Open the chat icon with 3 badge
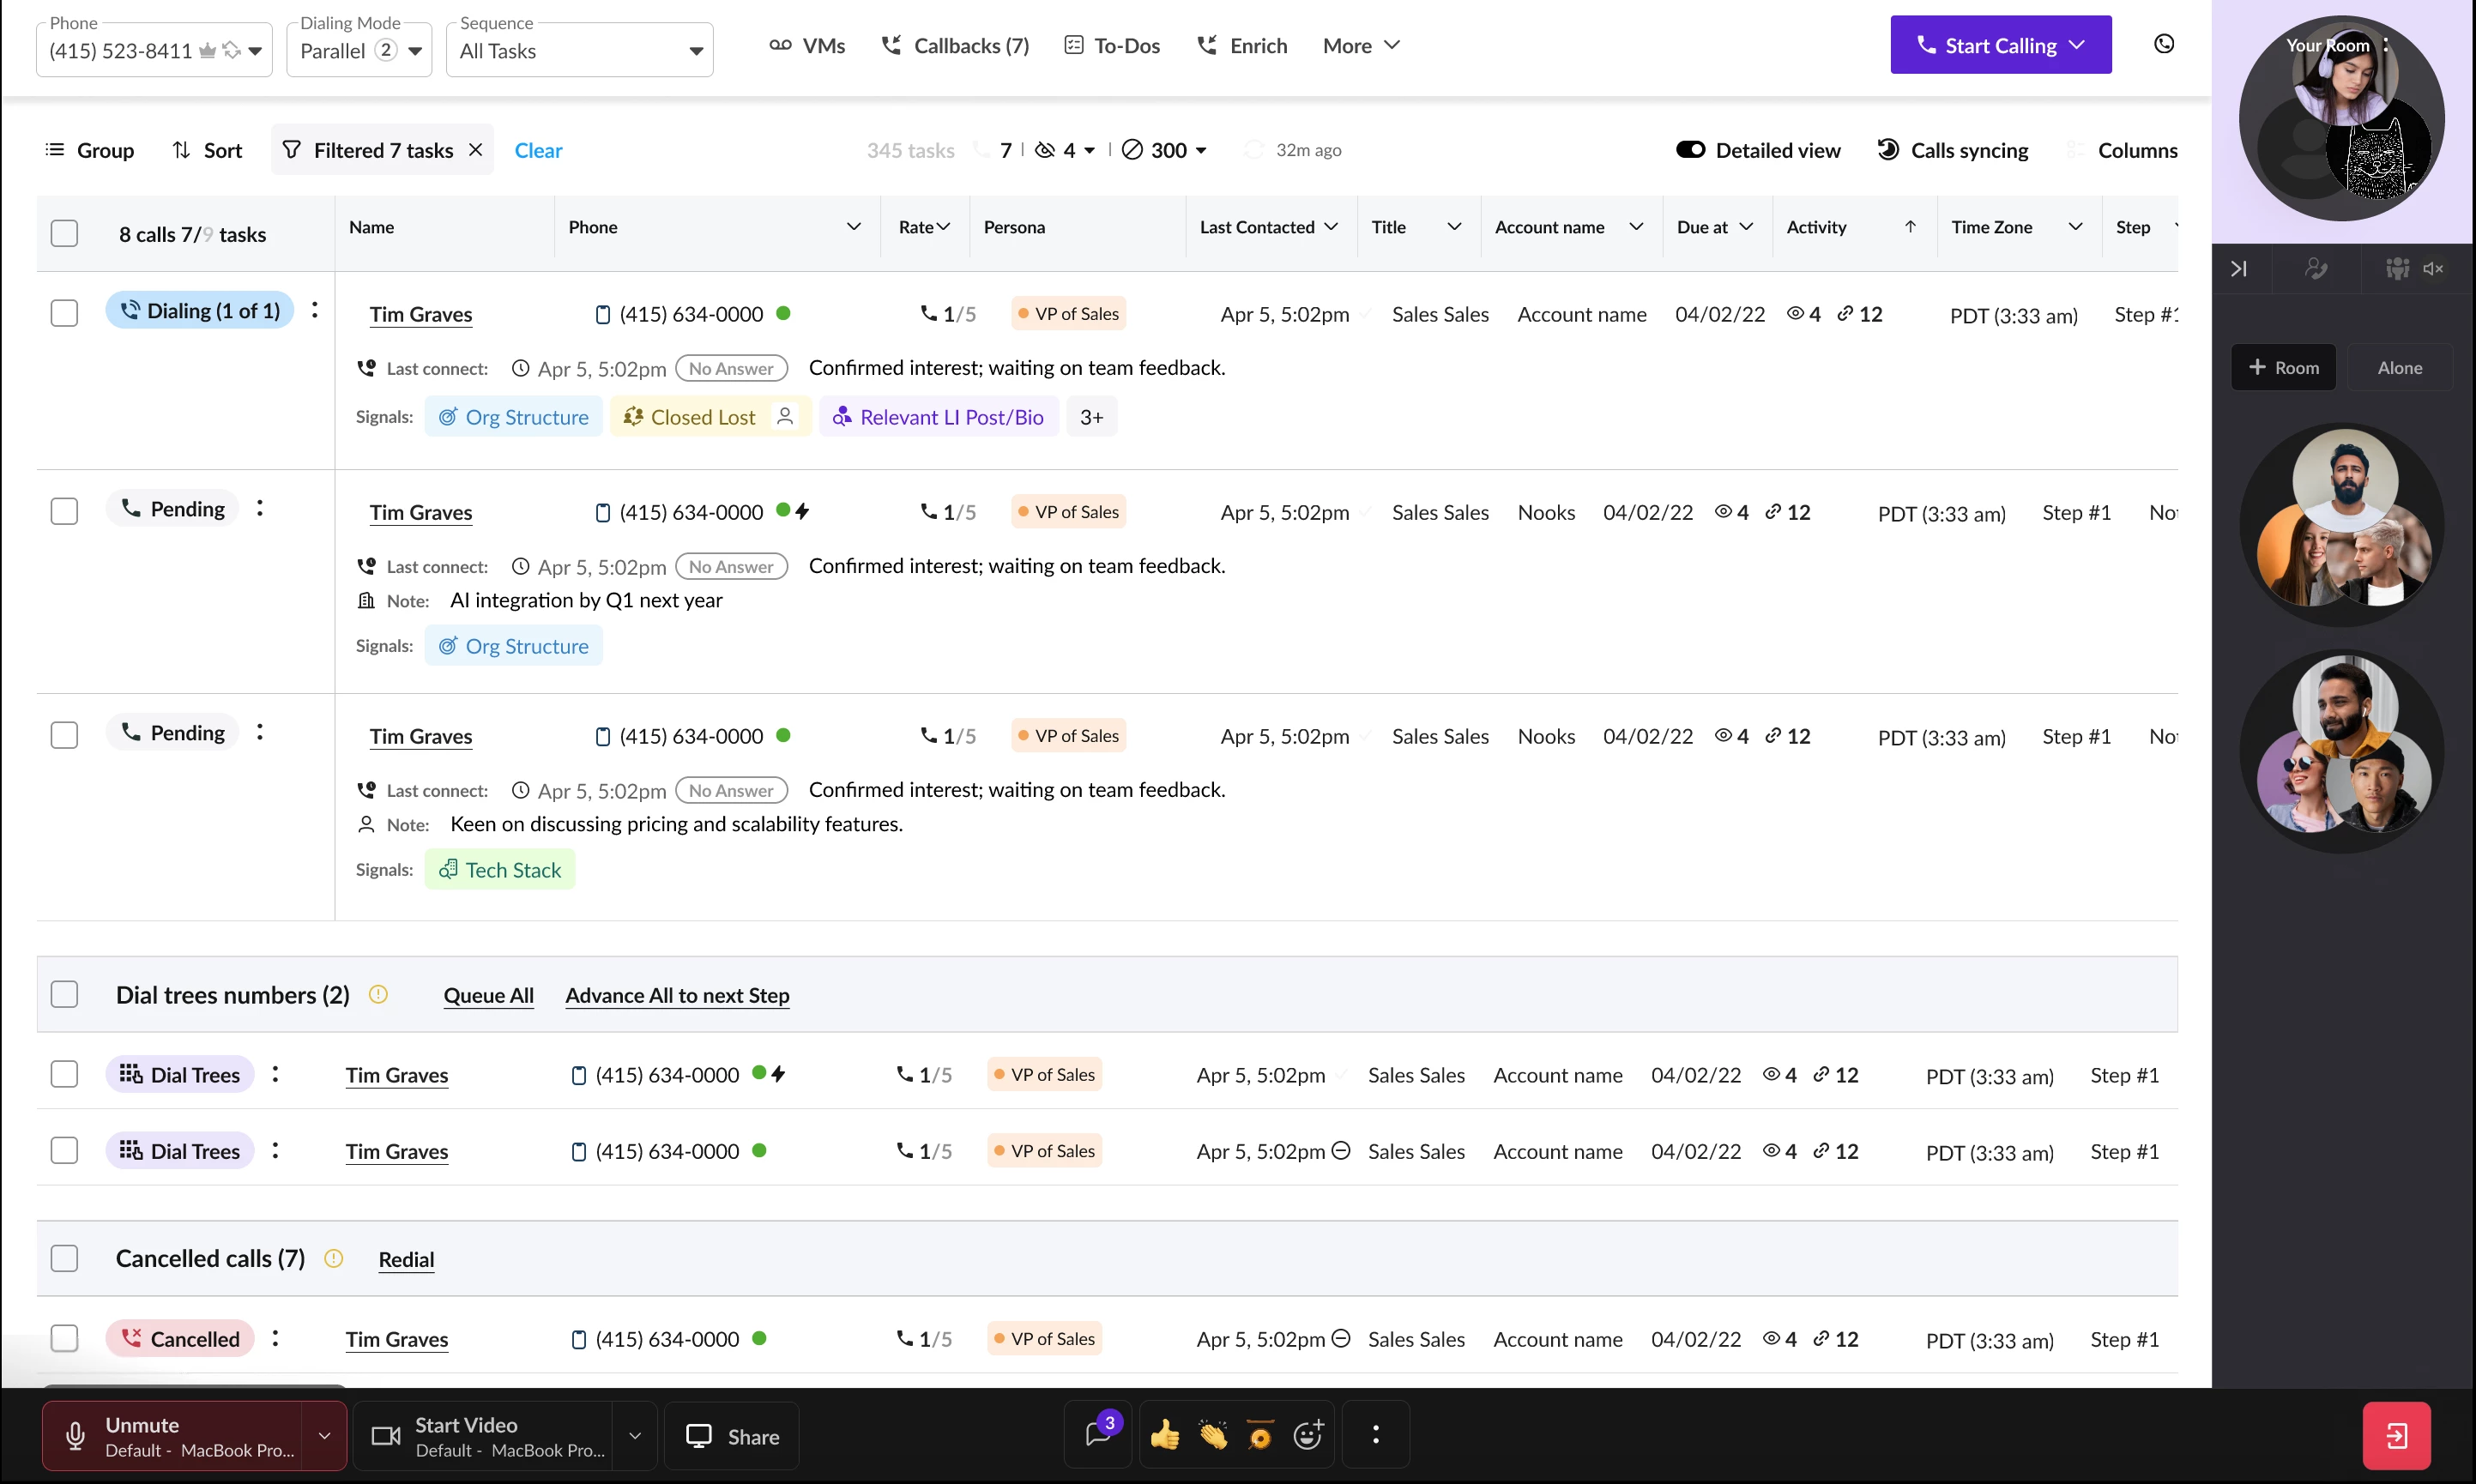The height and width of the screenshot is (1484, 2476). pos(1098,1436)
